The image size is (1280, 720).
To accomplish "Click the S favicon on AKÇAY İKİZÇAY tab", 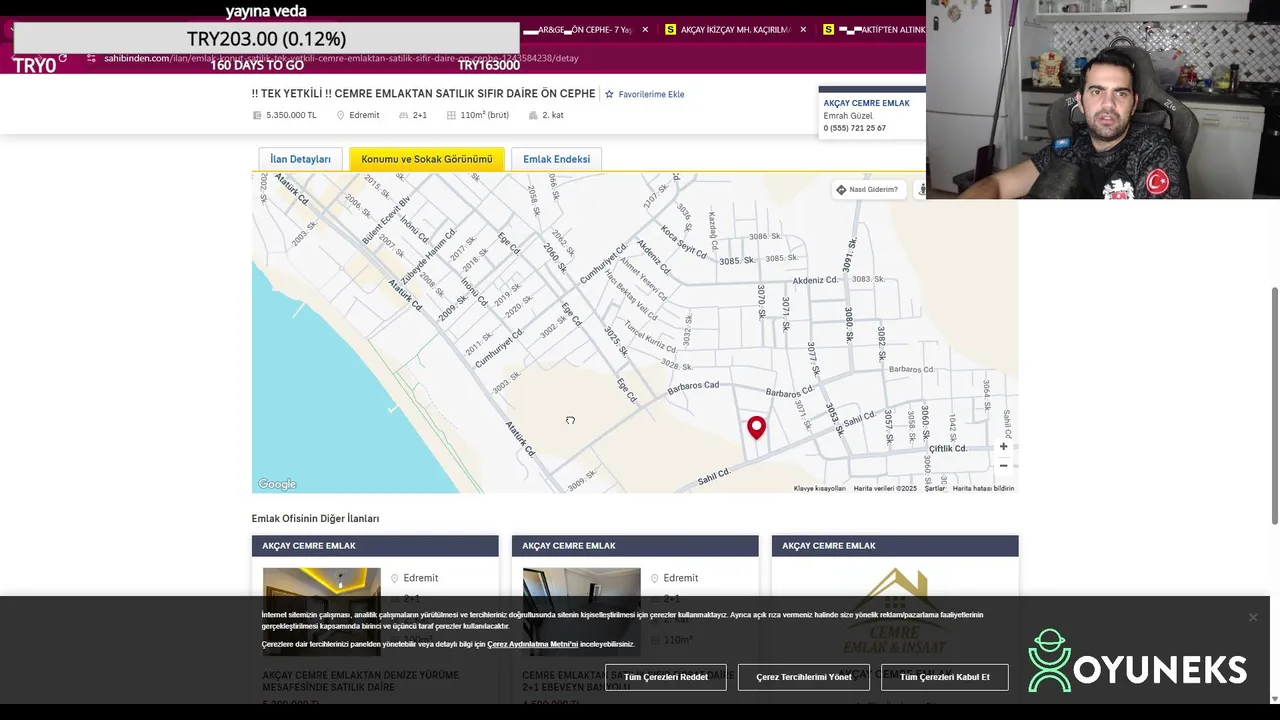I will (x=670, y=30).
